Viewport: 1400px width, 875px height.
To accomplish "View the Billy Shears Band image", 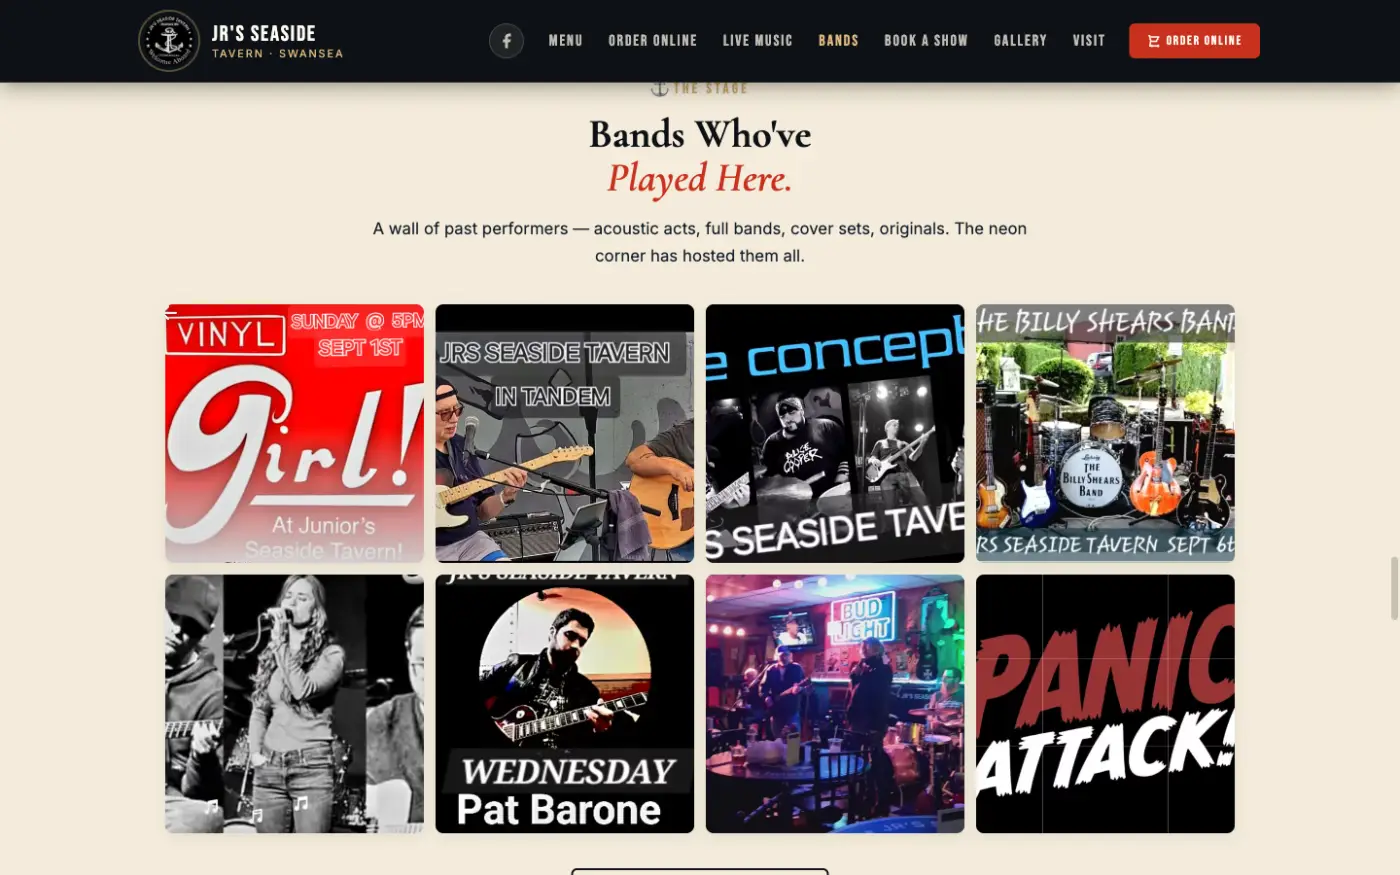I will 1105,433.
